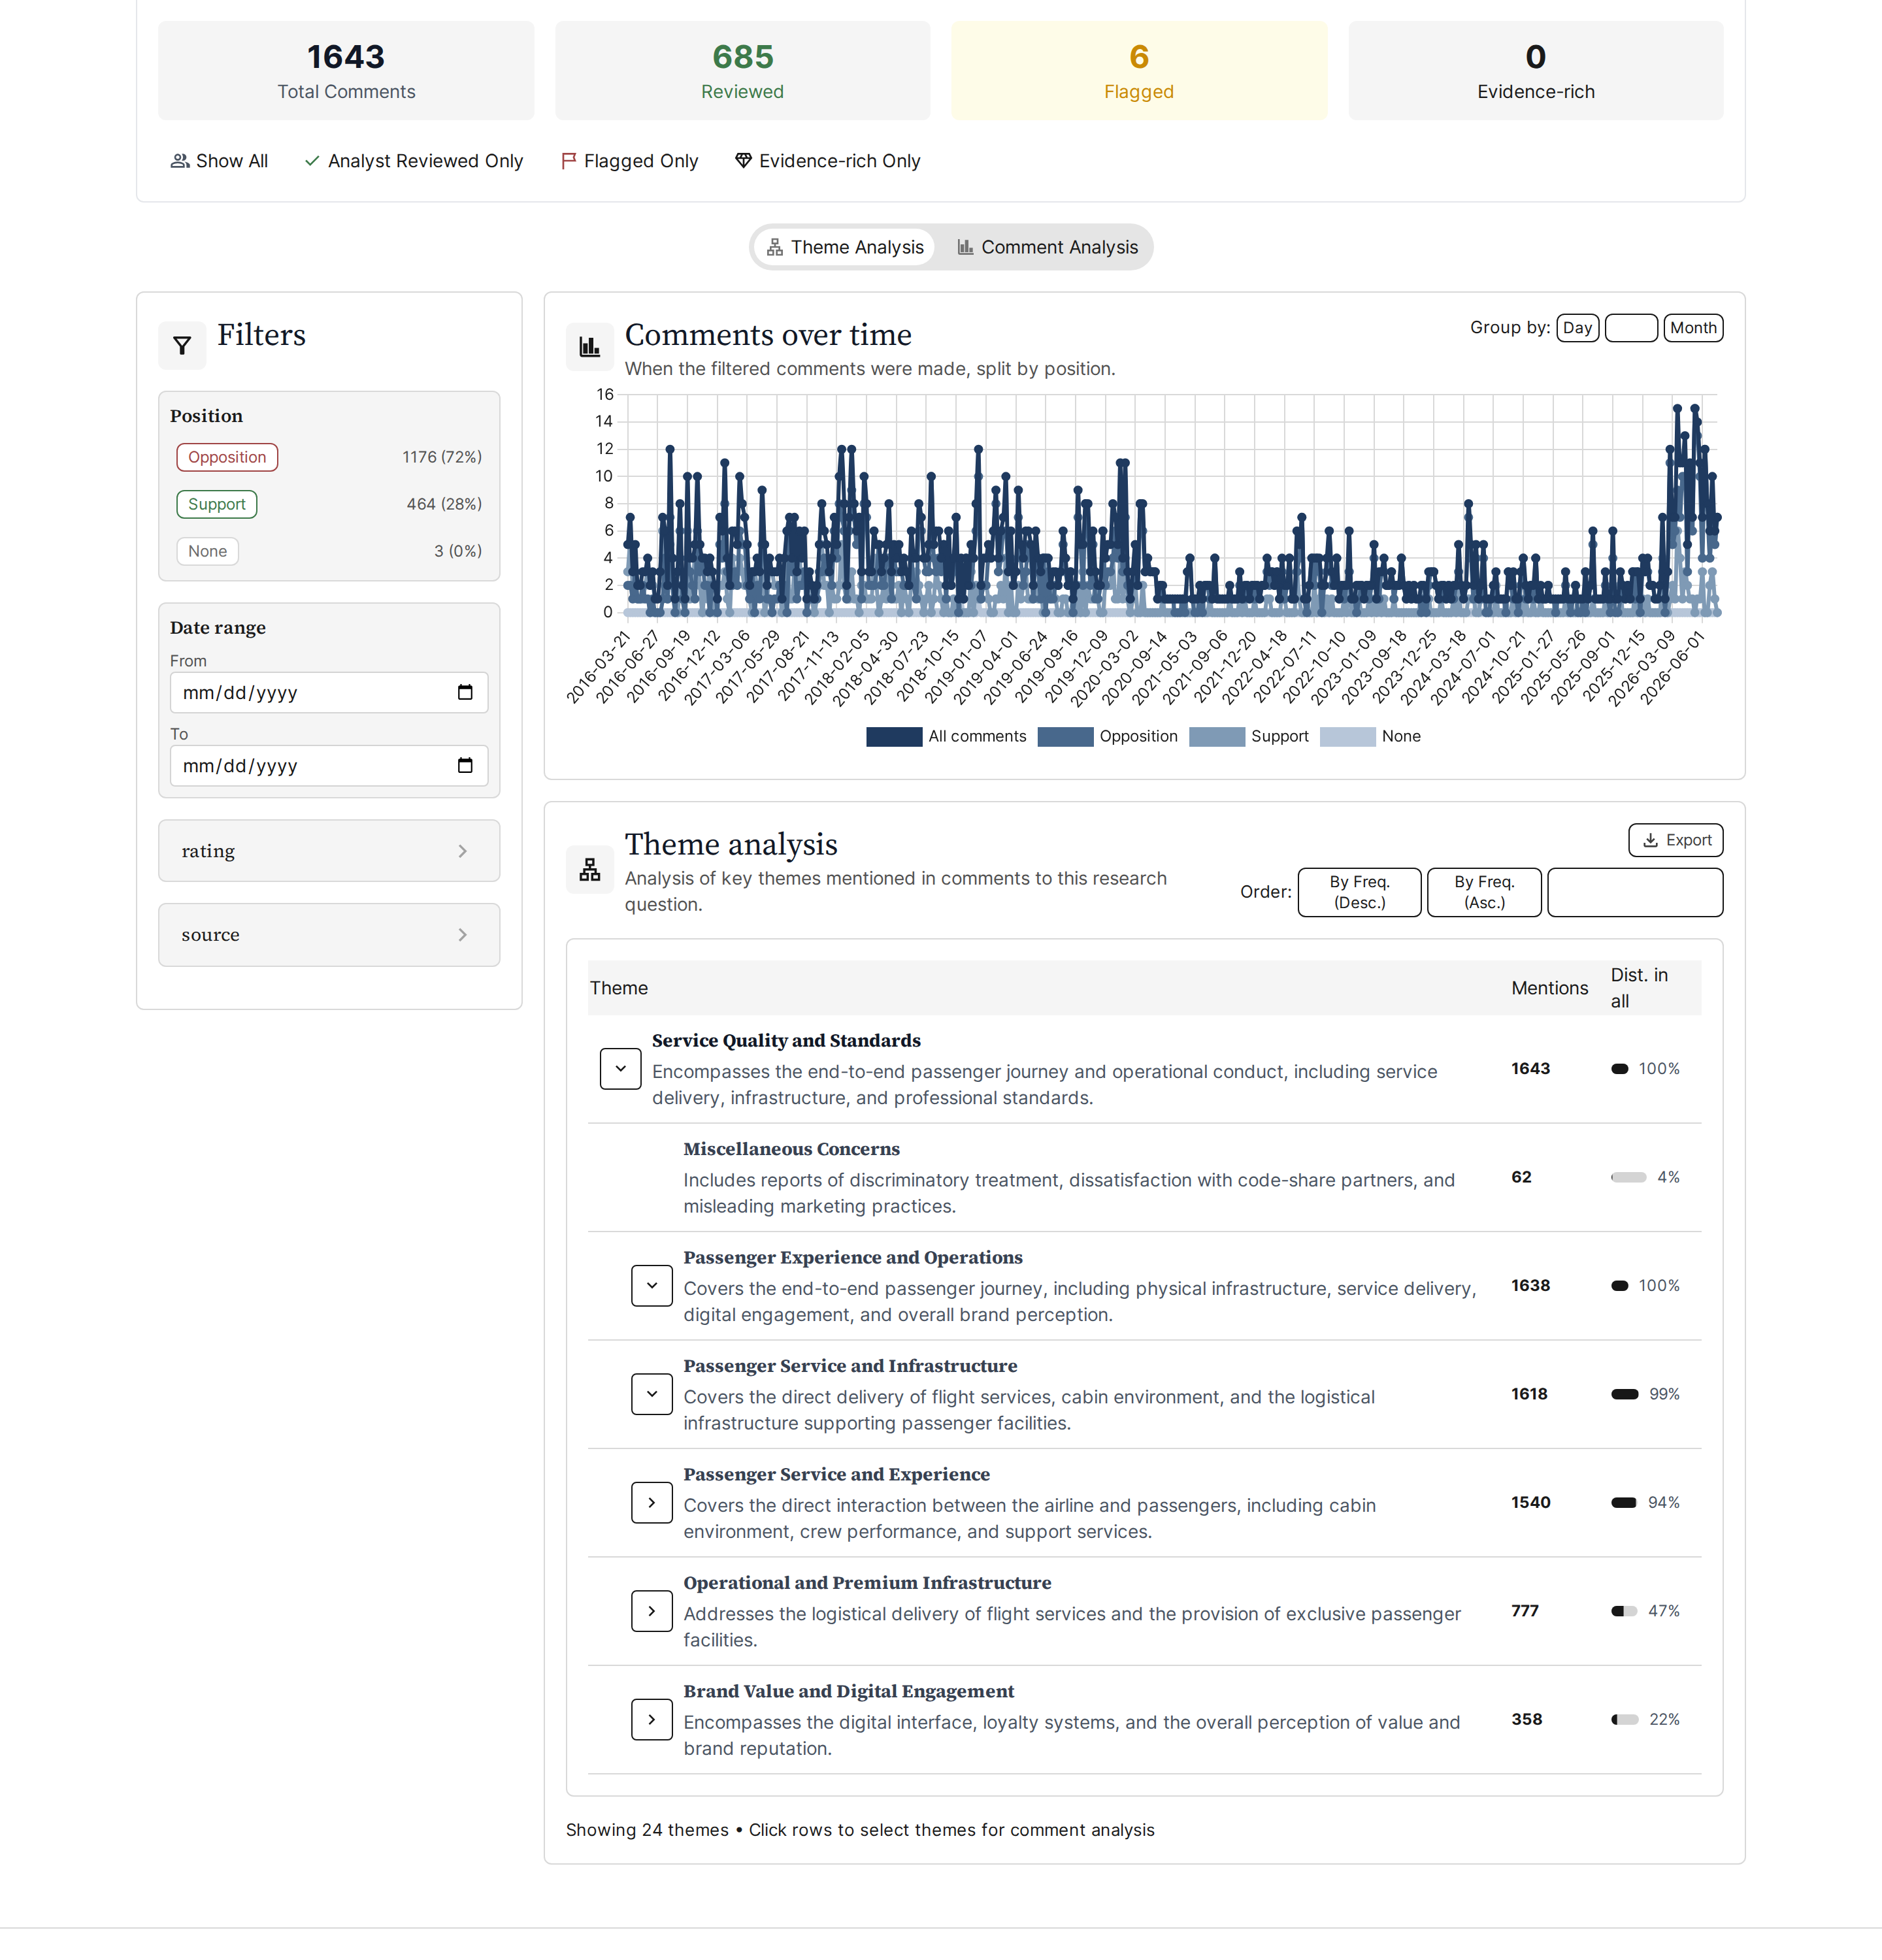Click the To date input field
This screenshot has width=1882, height=1960.
point(329,765)
